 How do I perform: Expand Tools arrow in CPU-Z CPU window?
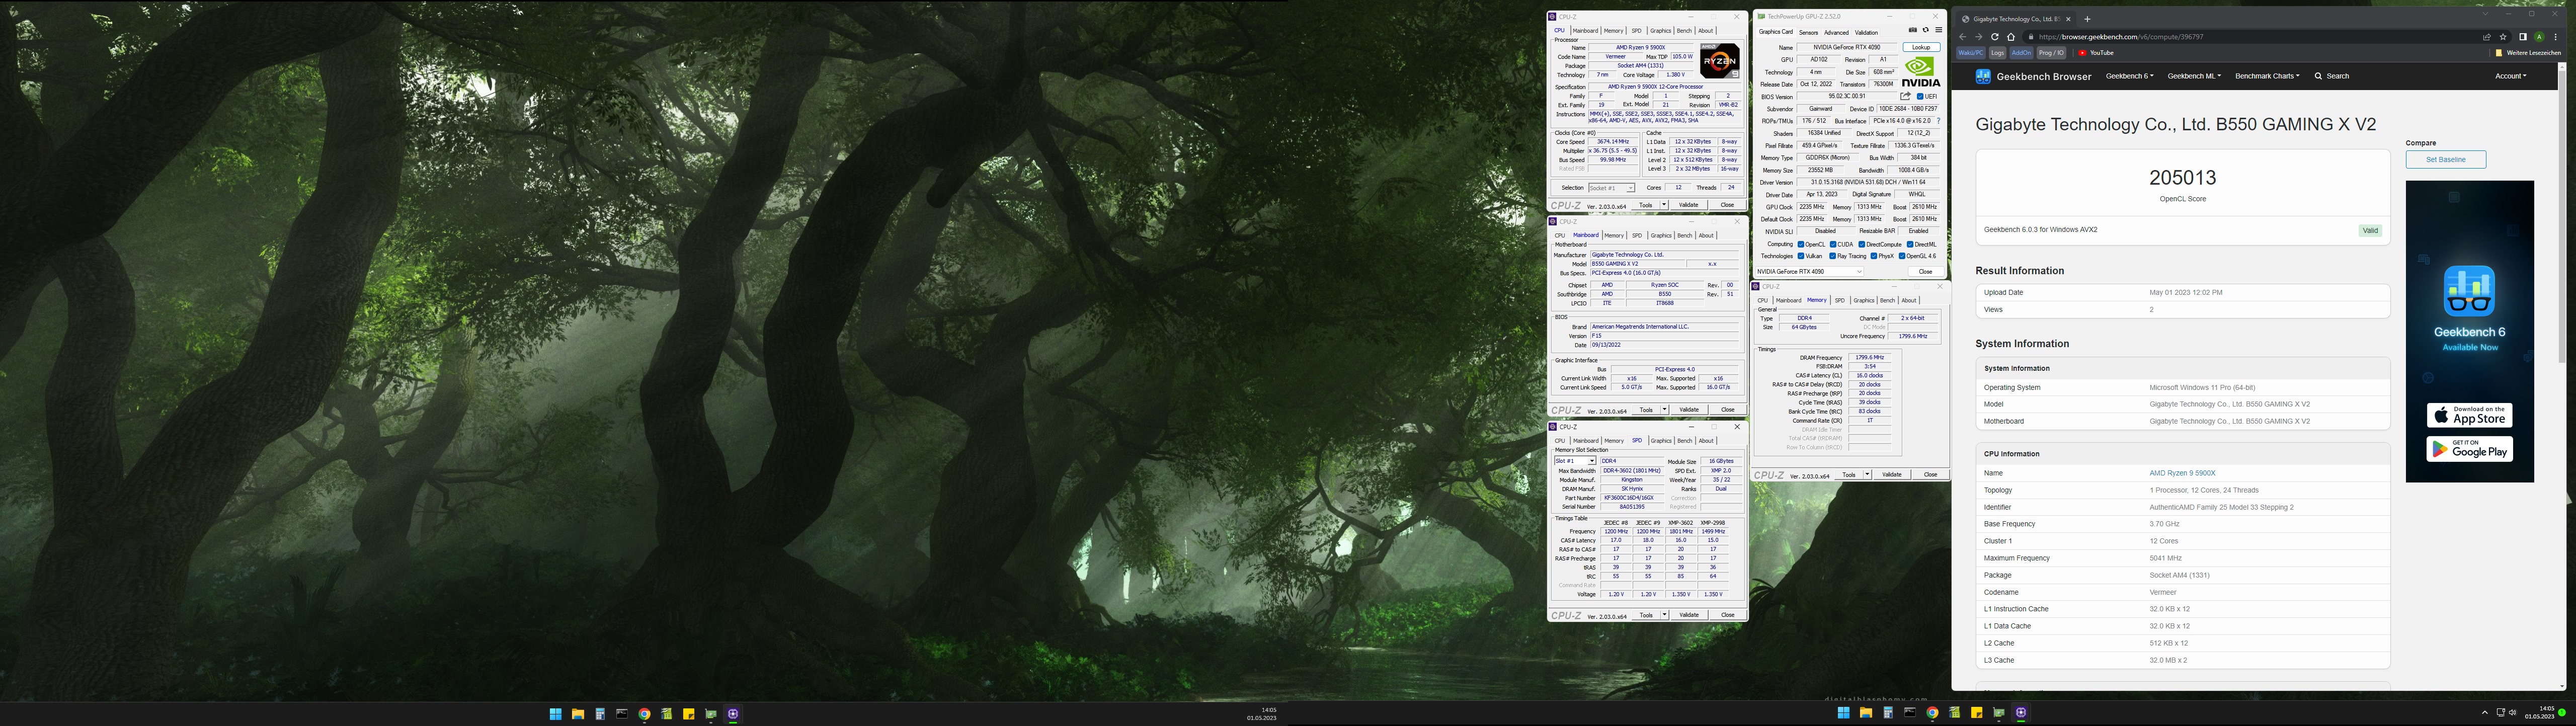[x=1664, y=205]
